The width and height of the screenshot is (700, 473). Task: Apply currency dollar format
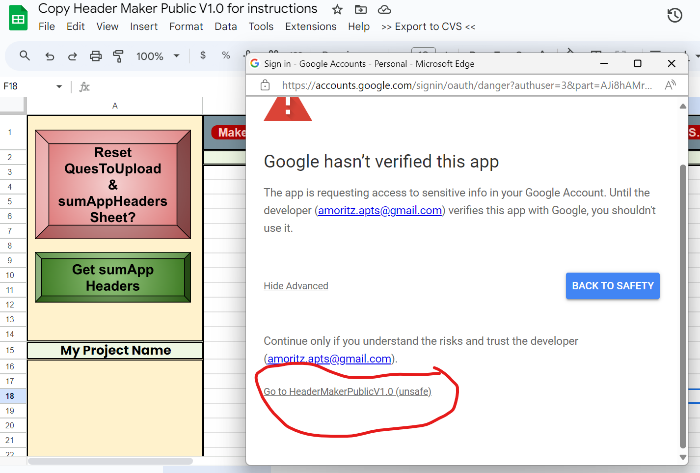pyautogui.click(x=203, y=55)
